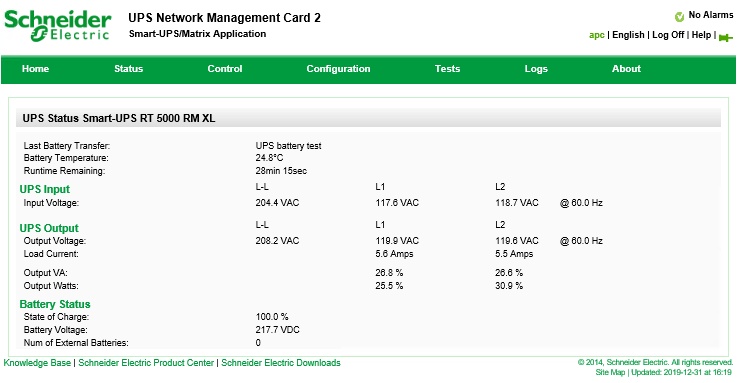Click the green No Alarms checkmark icon
The image size is (743, 383).
click(x=680, y=17)
